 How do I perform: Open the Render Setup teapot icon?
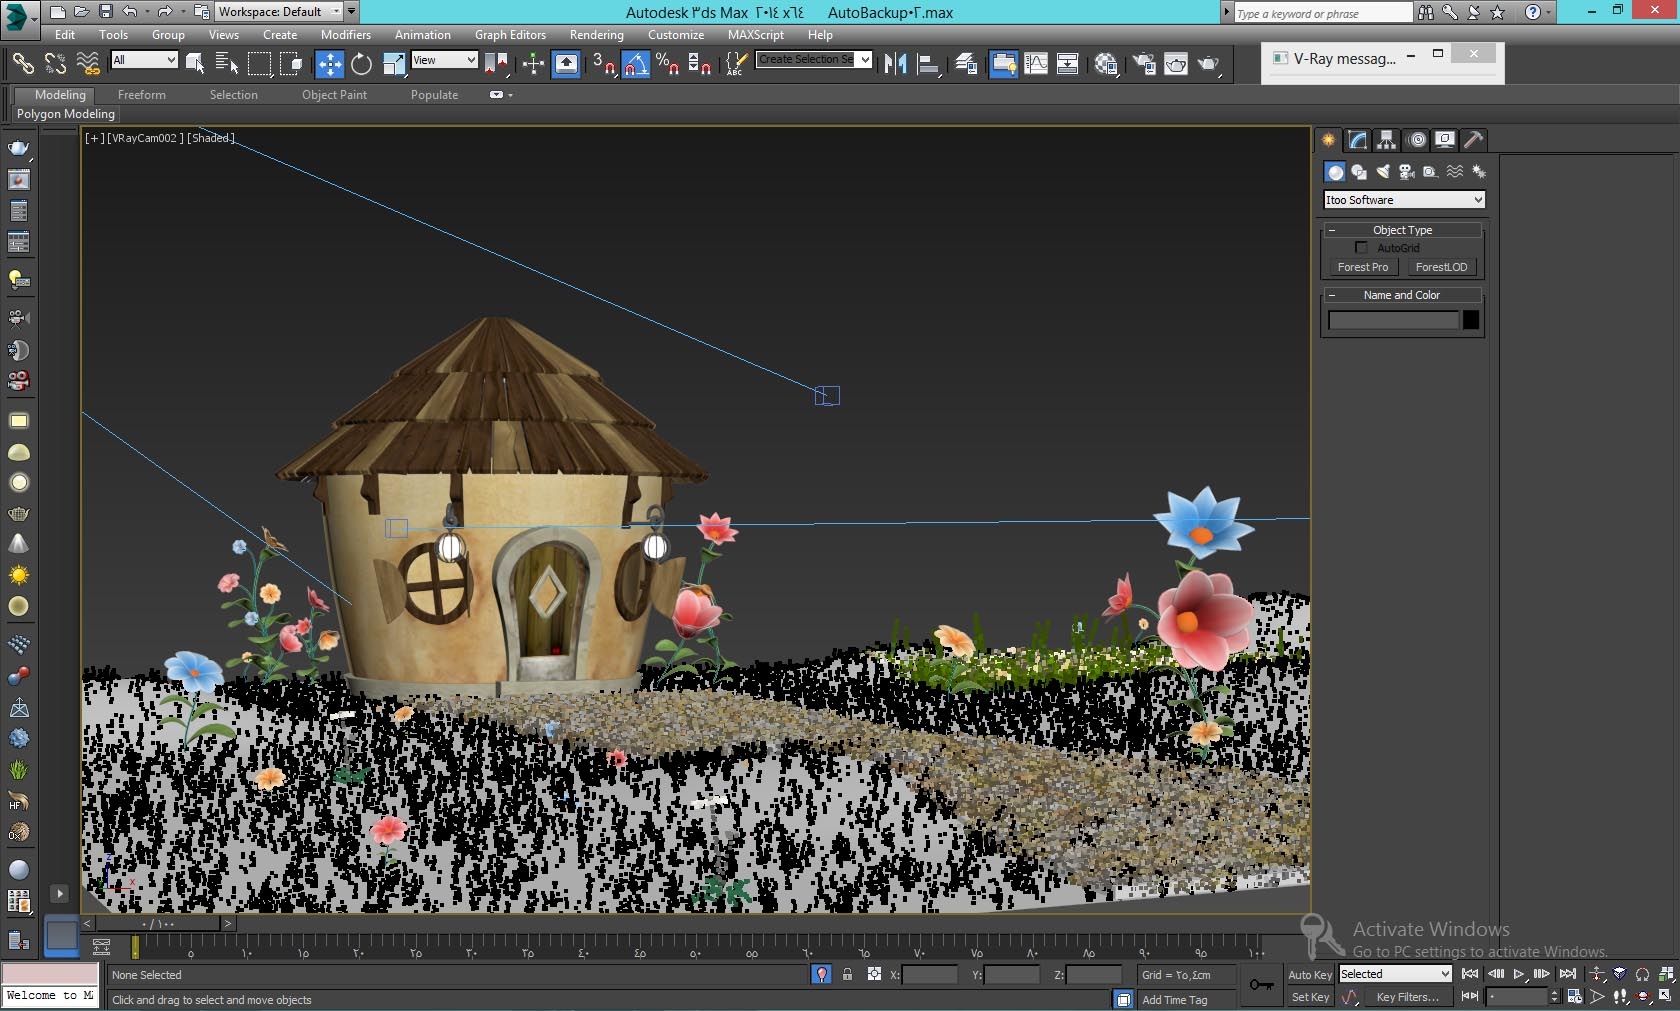(1145, 64)
